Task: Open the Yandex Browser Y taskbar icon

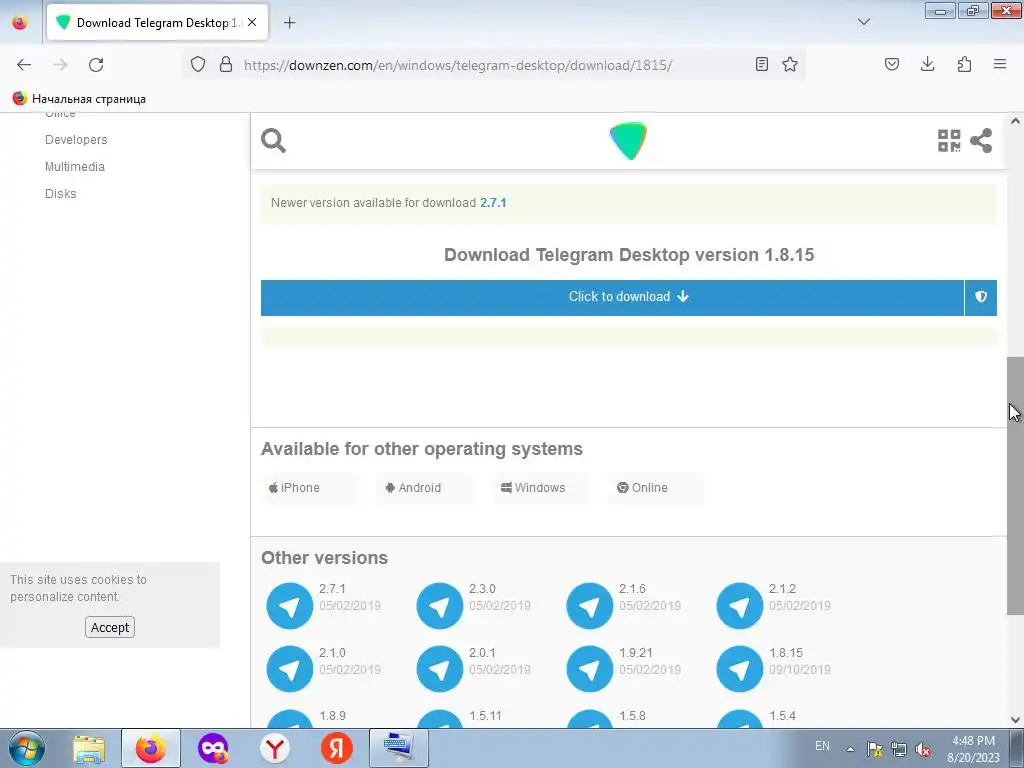Action: (275, 748)
